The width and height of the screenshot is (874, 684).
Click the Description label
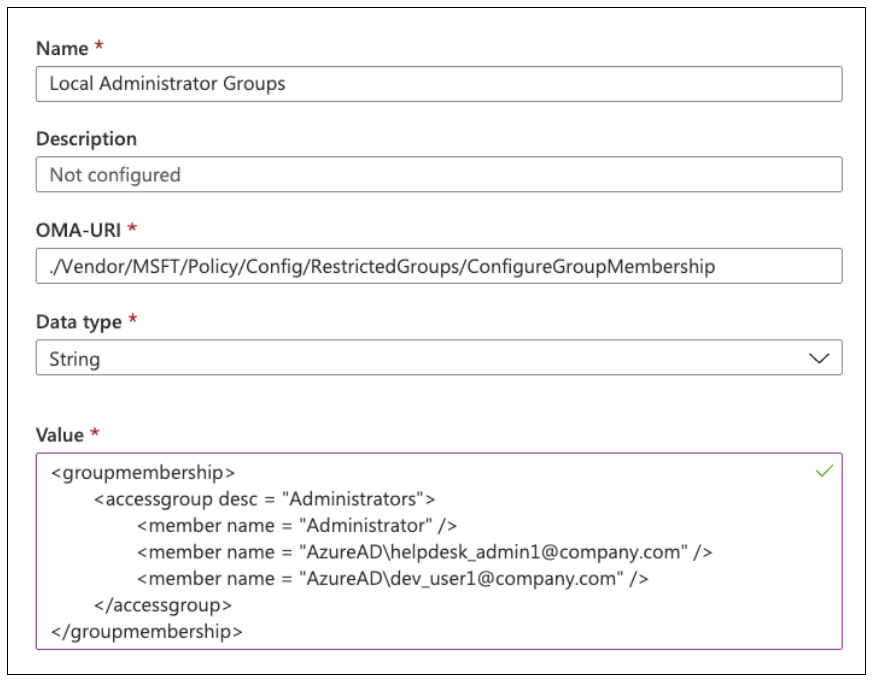coord(86,139)
